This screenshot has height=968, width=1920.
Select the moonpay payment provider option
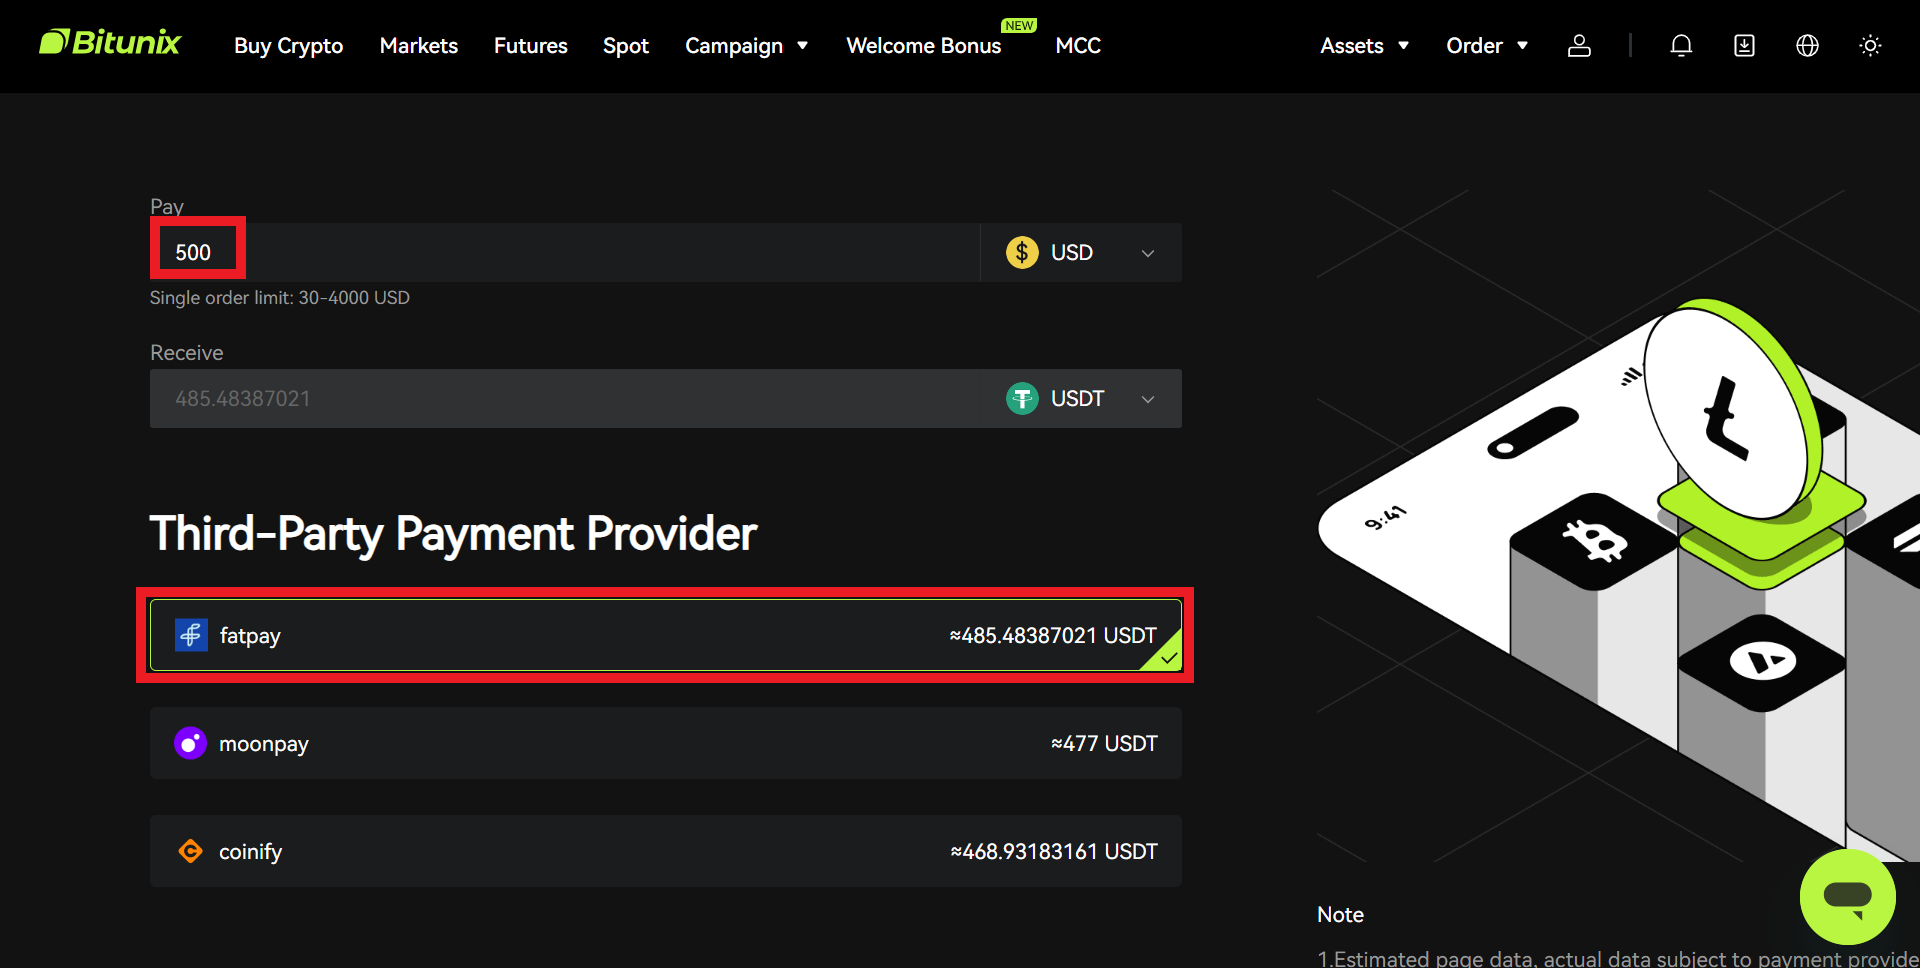click(666, 743)
